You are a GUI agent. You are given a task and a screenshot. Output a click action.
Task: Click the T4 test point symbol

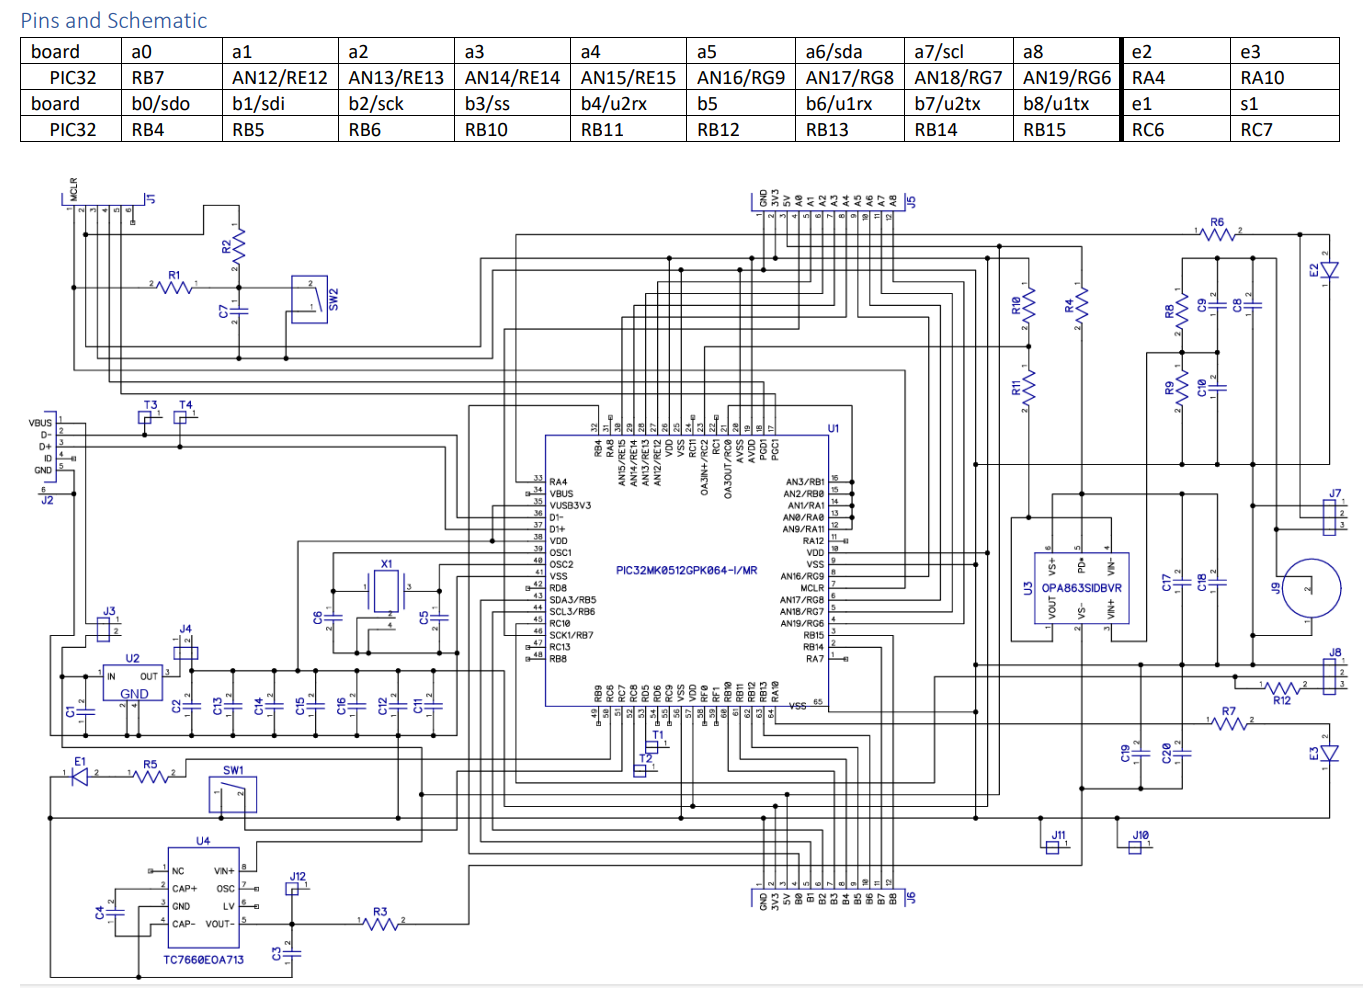pyautogui.click(x=180, y=418)
